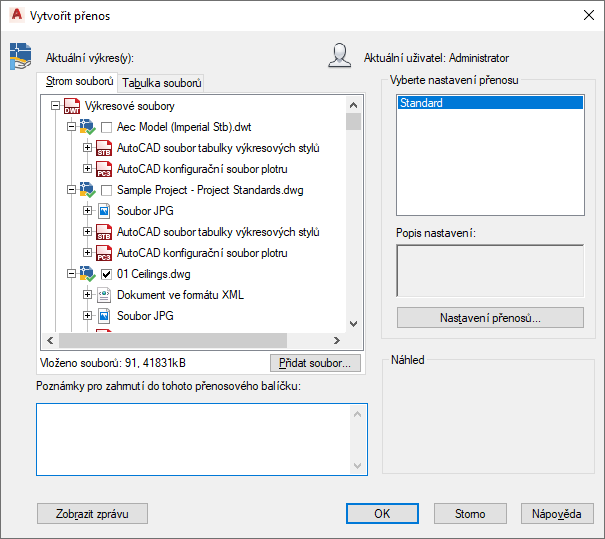Click the JPG icon under Sample Project
605x539 pixels.
(x=103, y=211)
